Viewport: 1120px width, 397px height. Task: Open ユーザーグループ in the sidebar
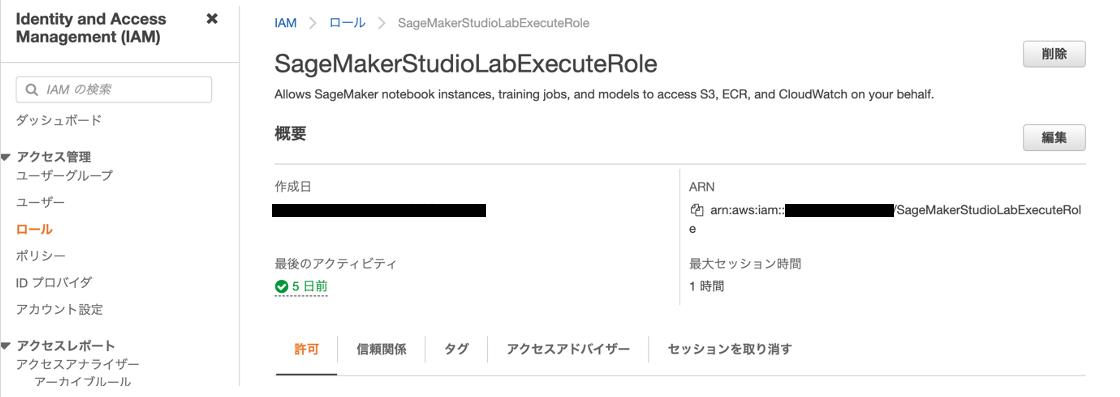click(64, 176)
